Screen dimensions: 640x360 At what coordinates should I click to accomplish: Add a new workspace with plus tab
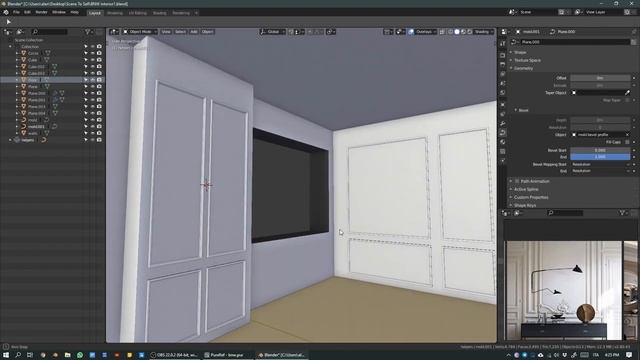(x=196, y=13)
